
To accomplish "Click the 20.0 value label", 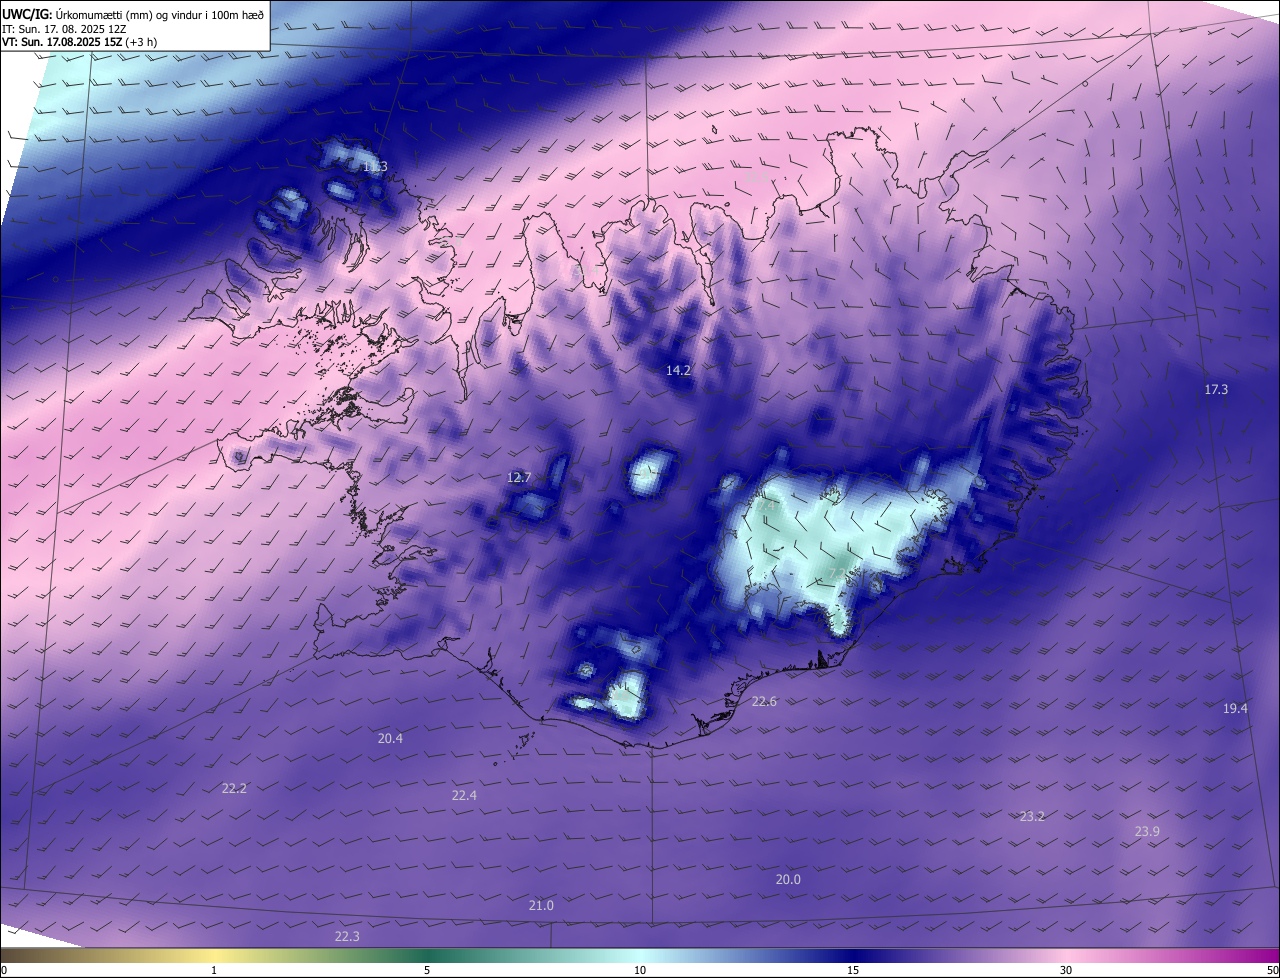I will pos(788,880).
